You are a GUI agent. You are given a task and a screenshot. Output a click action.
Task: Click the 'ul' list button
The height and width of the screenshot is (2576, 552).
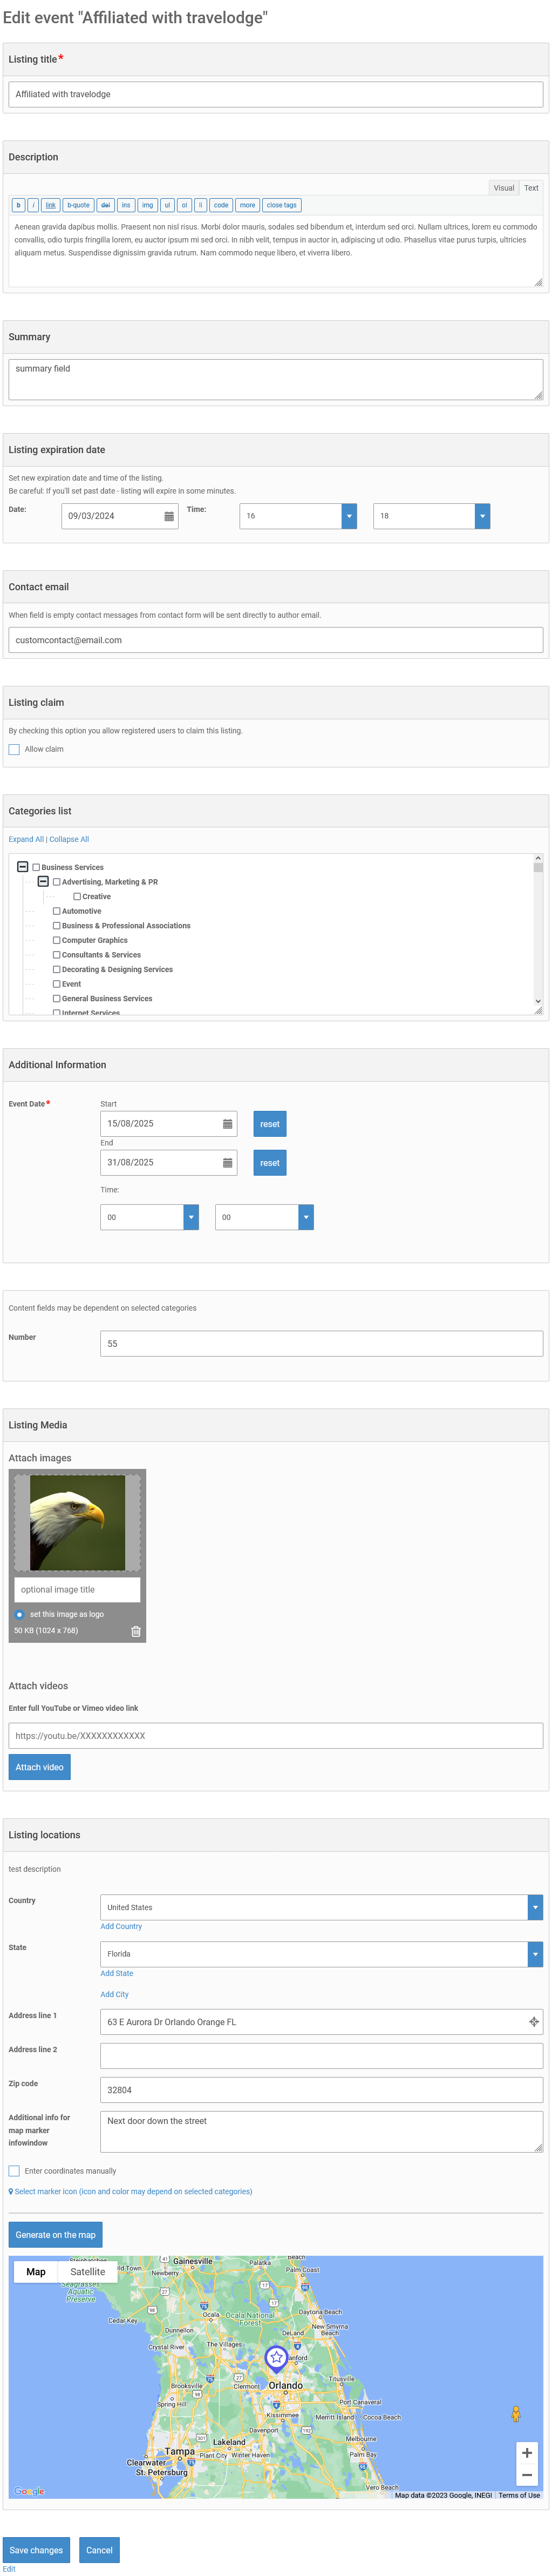[167, 205]
